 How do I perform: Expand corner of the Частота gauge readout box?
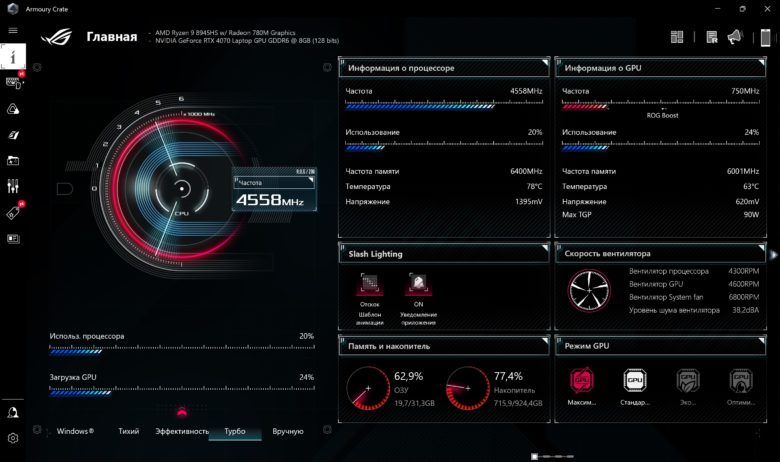pos(311,180)
